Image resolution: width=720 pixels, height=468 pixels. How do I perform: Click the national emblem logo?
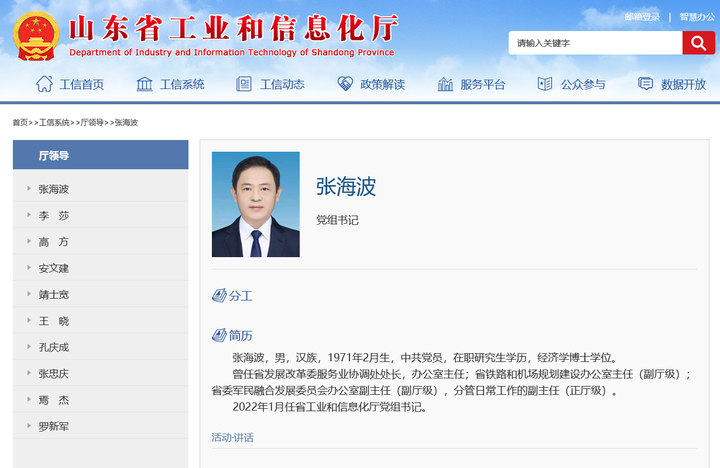(x=36, y=36)
